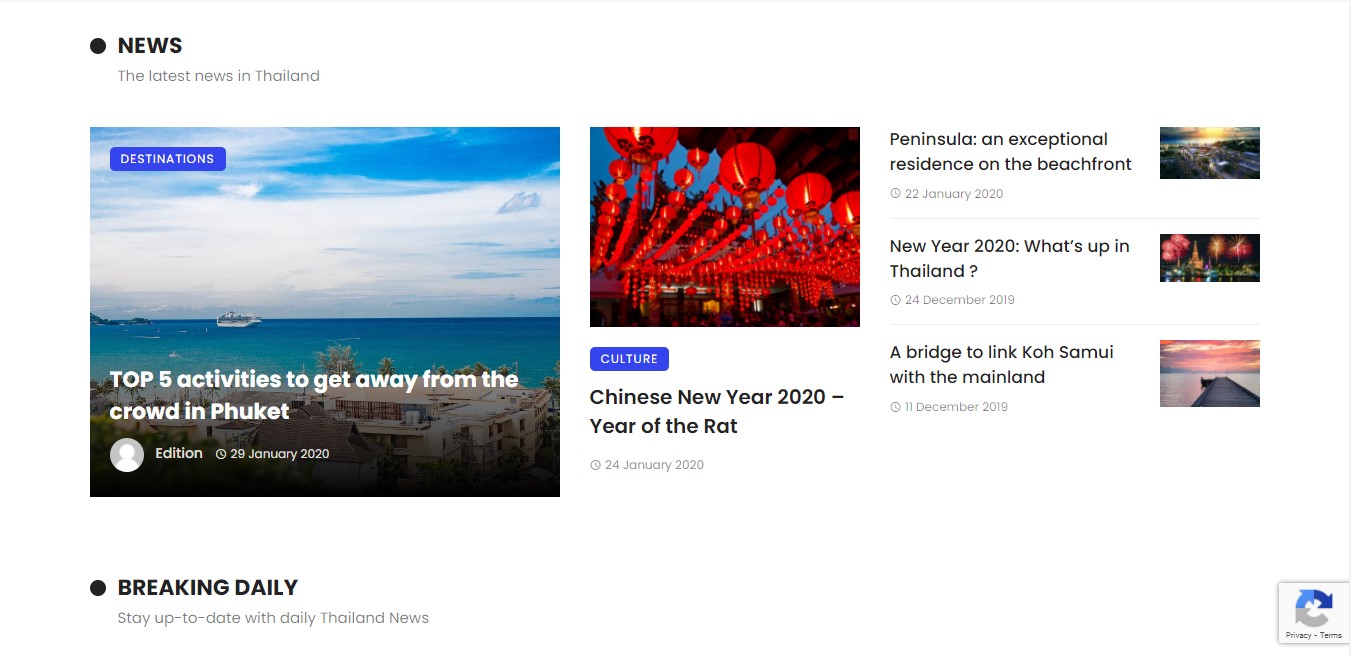The image size is (1351, 655).
Task: Click the red lanterns article image
Action: click(x=724, y=226)
